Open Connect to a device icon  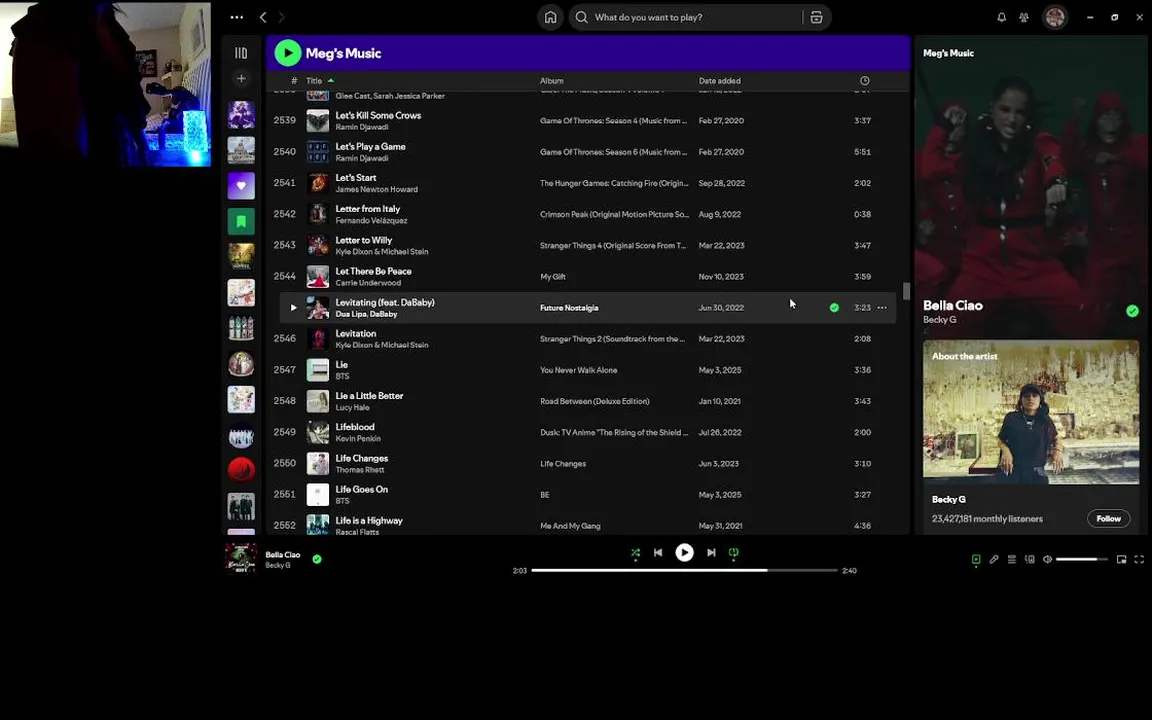tap(1030, 559)
